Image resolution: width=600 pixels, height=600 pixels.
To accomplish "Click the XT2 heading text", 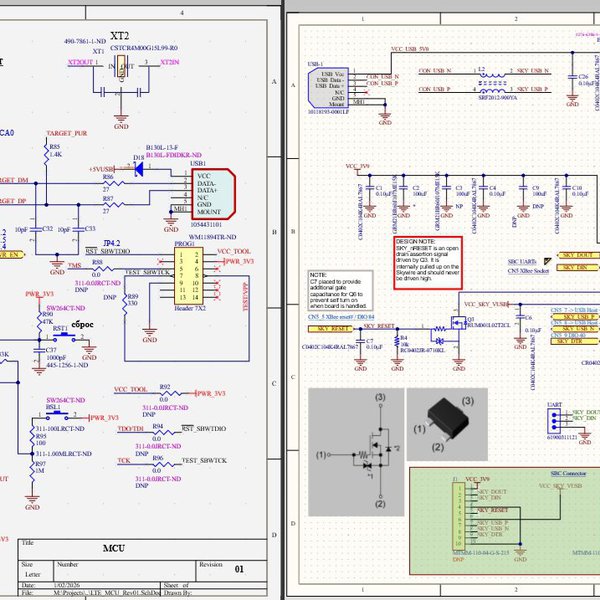I will click(x=119, y=36).
